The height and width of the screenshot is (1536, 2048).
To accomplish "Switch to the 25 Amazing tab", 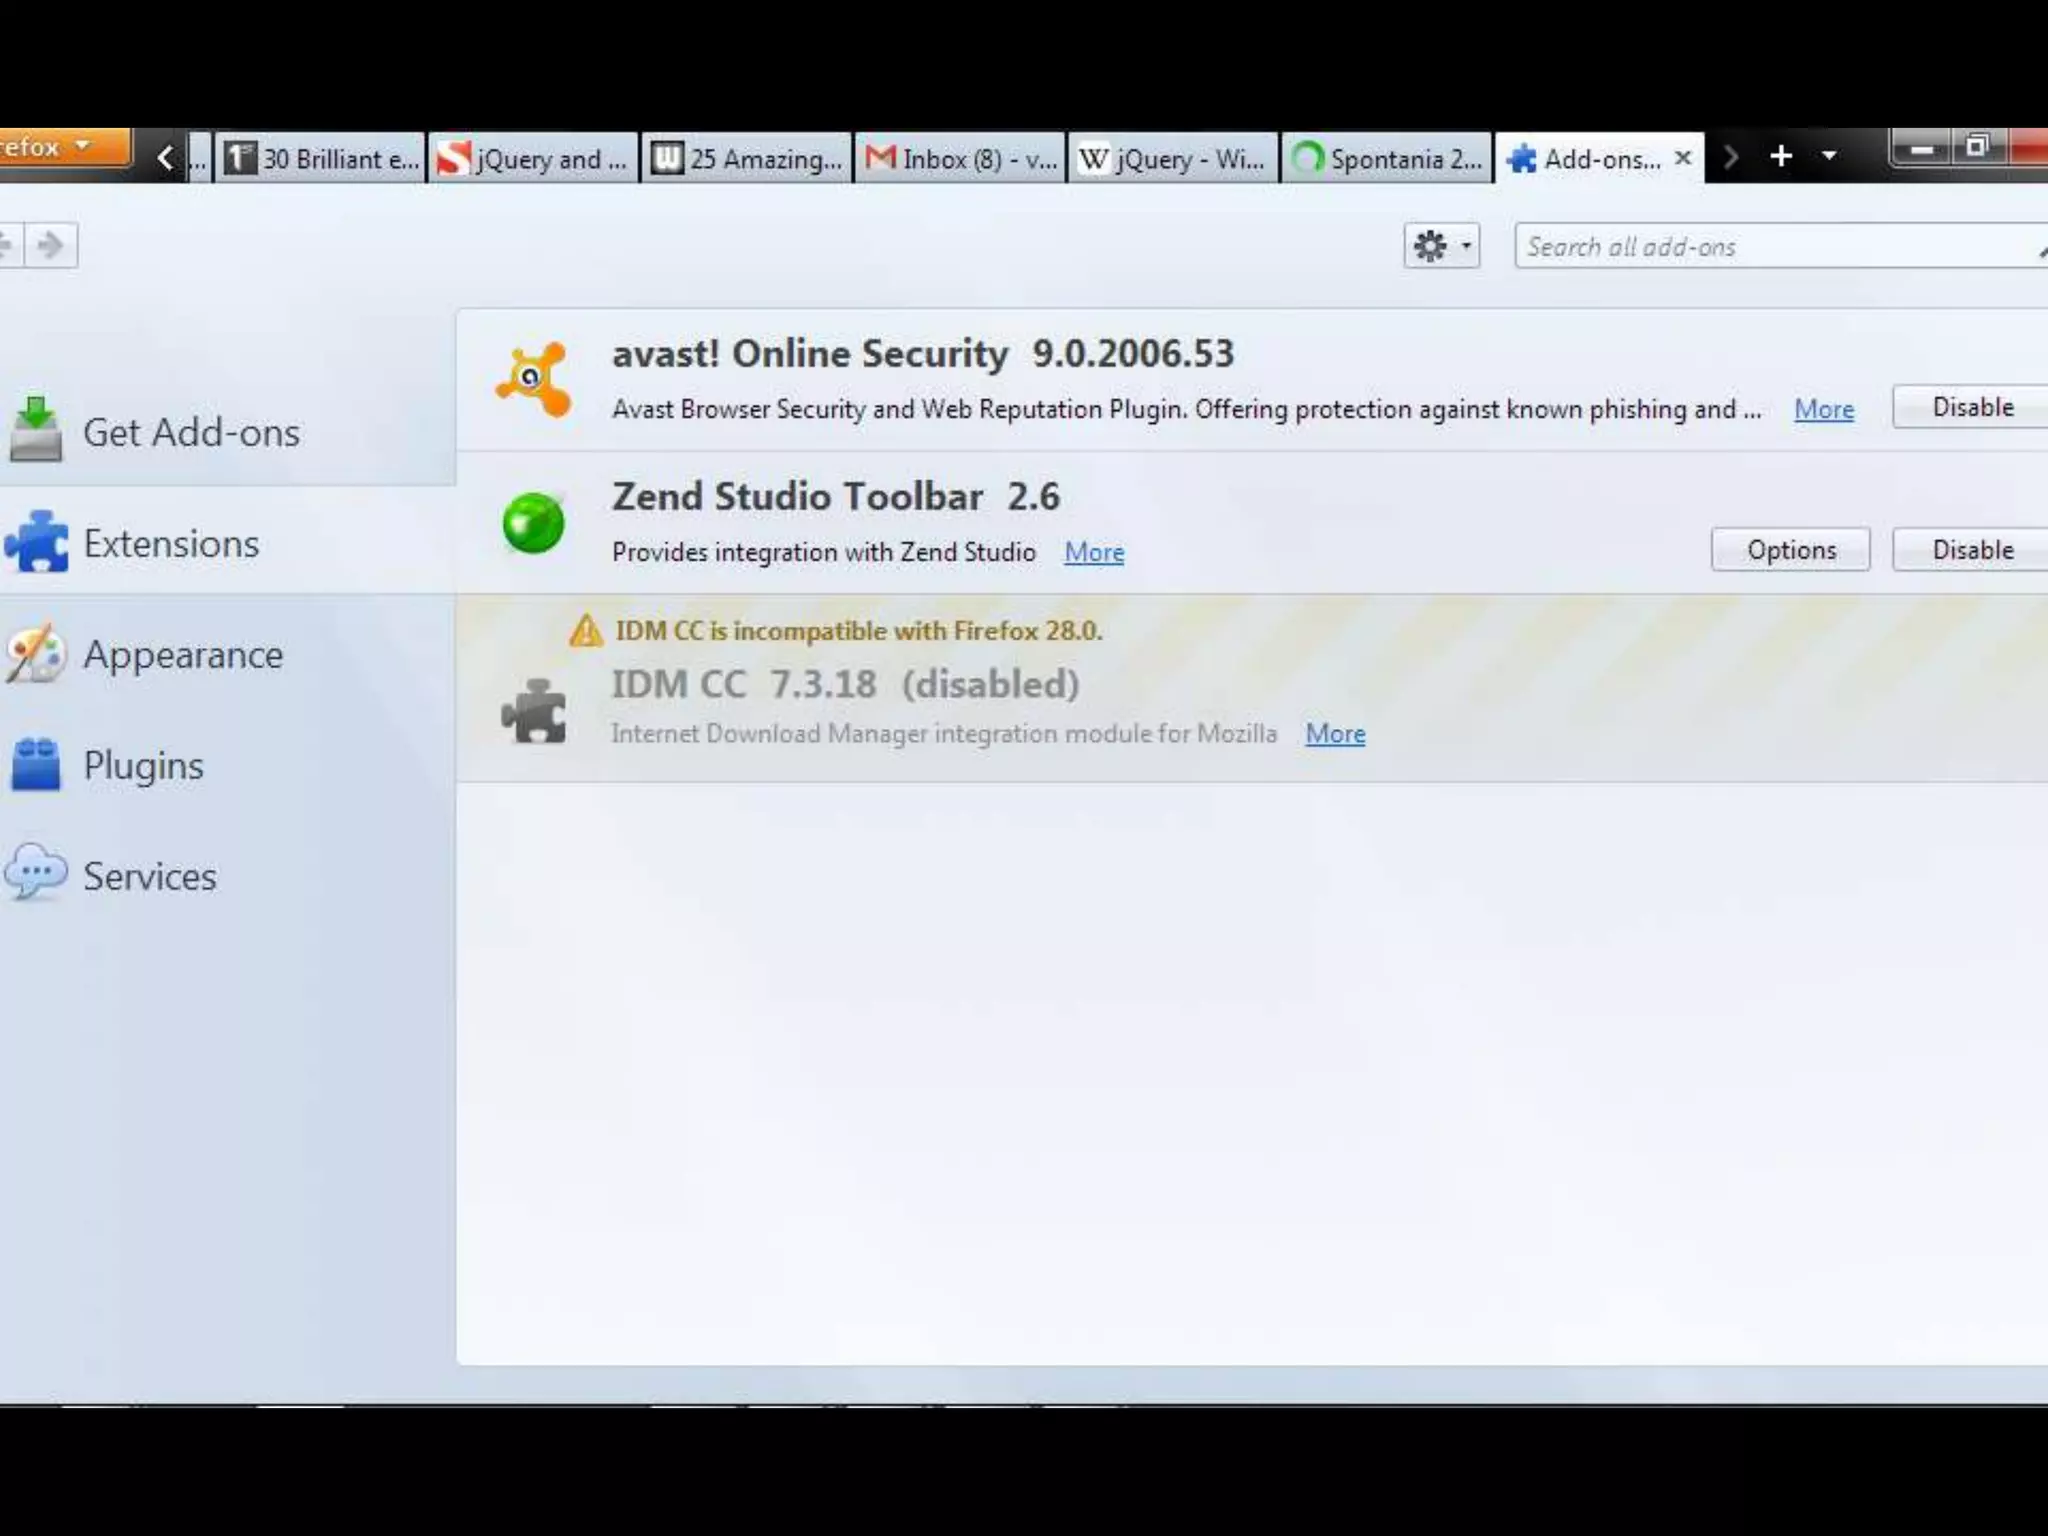I will pos(747,158).
